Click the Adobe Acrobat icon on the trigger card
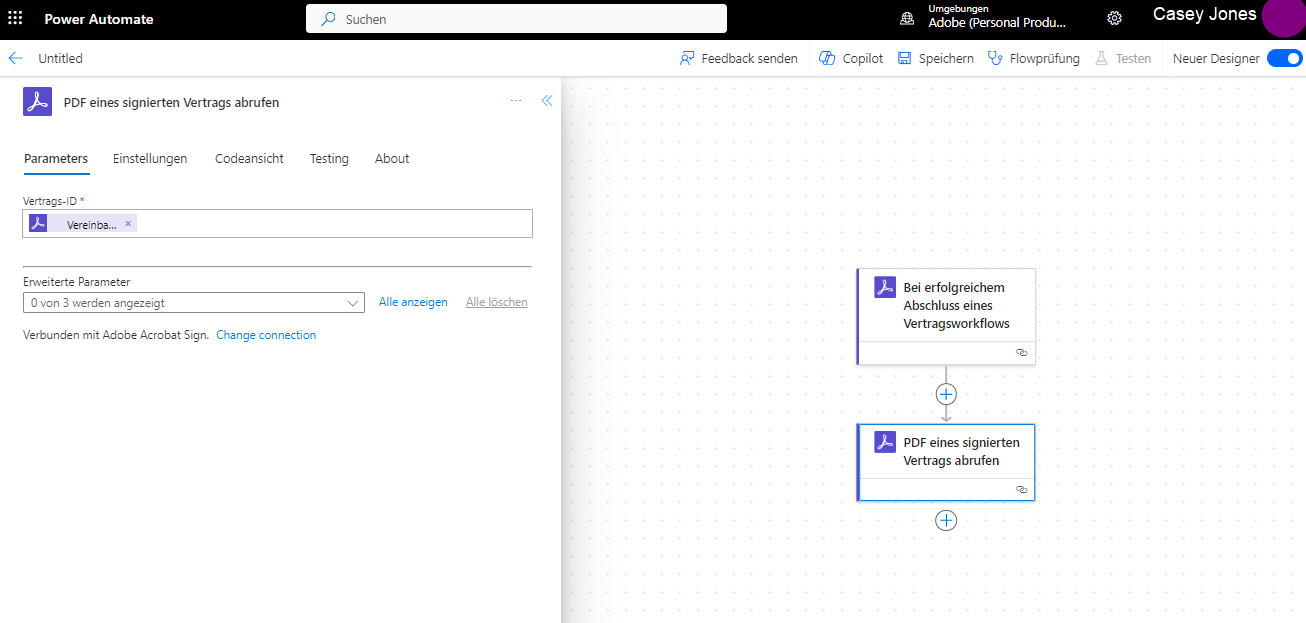Screen dimensions: 1306x623 [x=884, y=286]
